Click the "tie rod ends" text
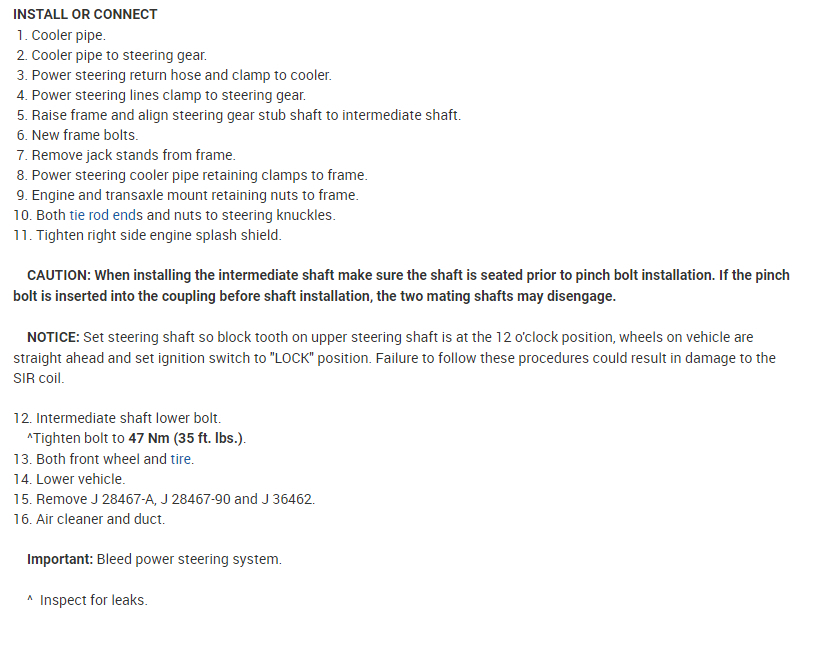Image resolution: width=818 pixels, height=653 pixels. click(106, 215)
